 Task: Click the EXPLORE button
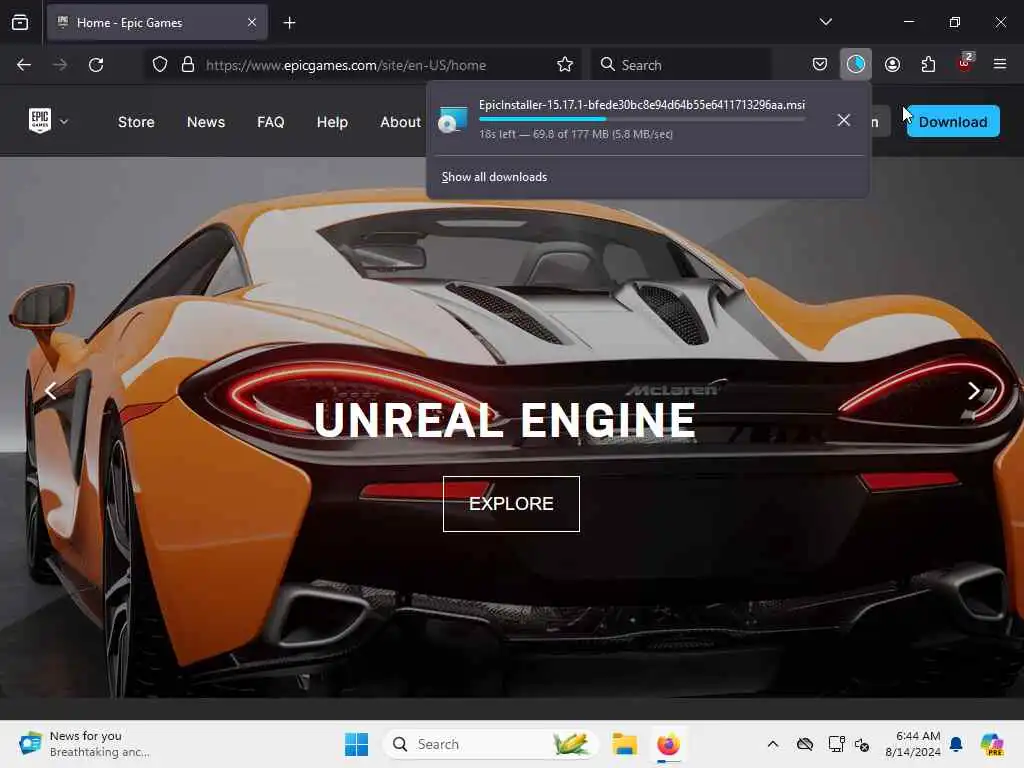pos(511,504)
